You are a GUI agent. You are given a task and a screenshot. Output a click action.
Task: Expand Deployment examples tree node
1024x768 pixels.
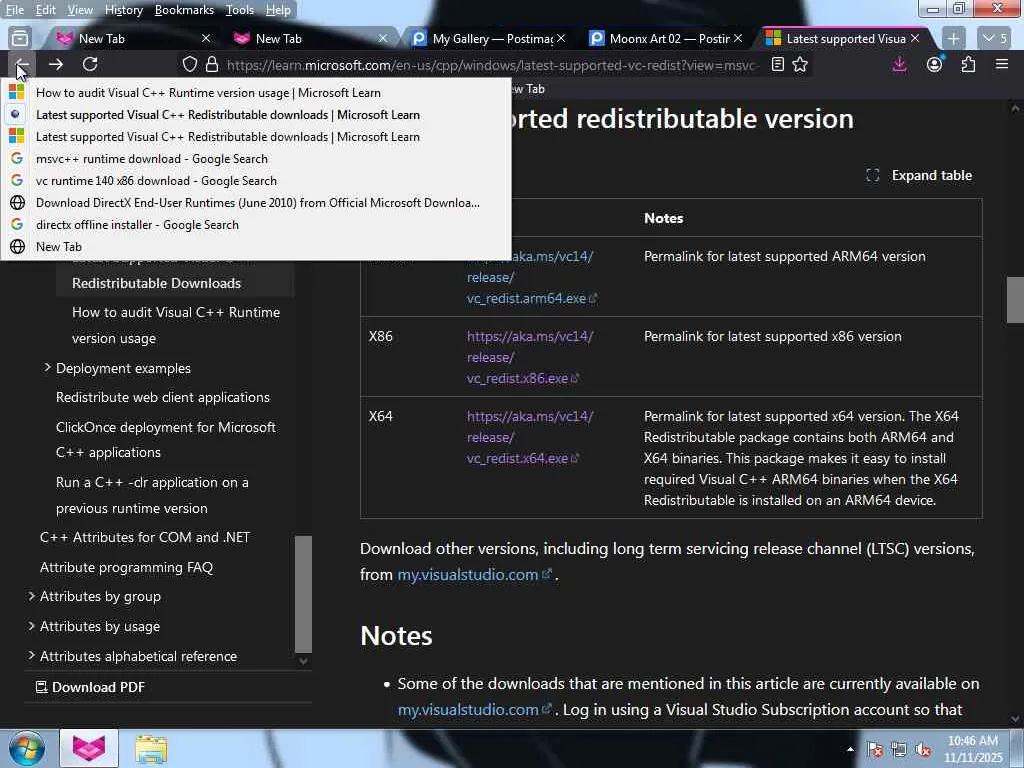[47, 368]
